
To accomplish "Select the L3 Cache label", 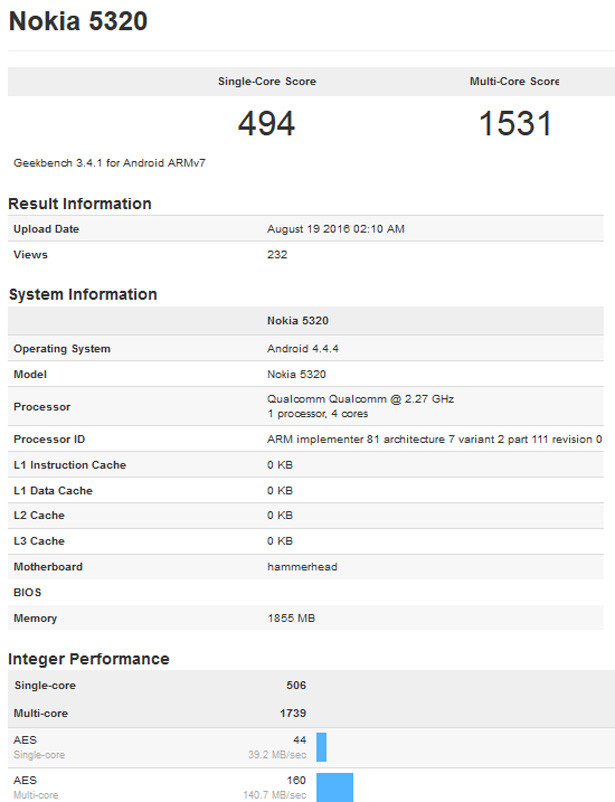I will (x=39, y=541).
